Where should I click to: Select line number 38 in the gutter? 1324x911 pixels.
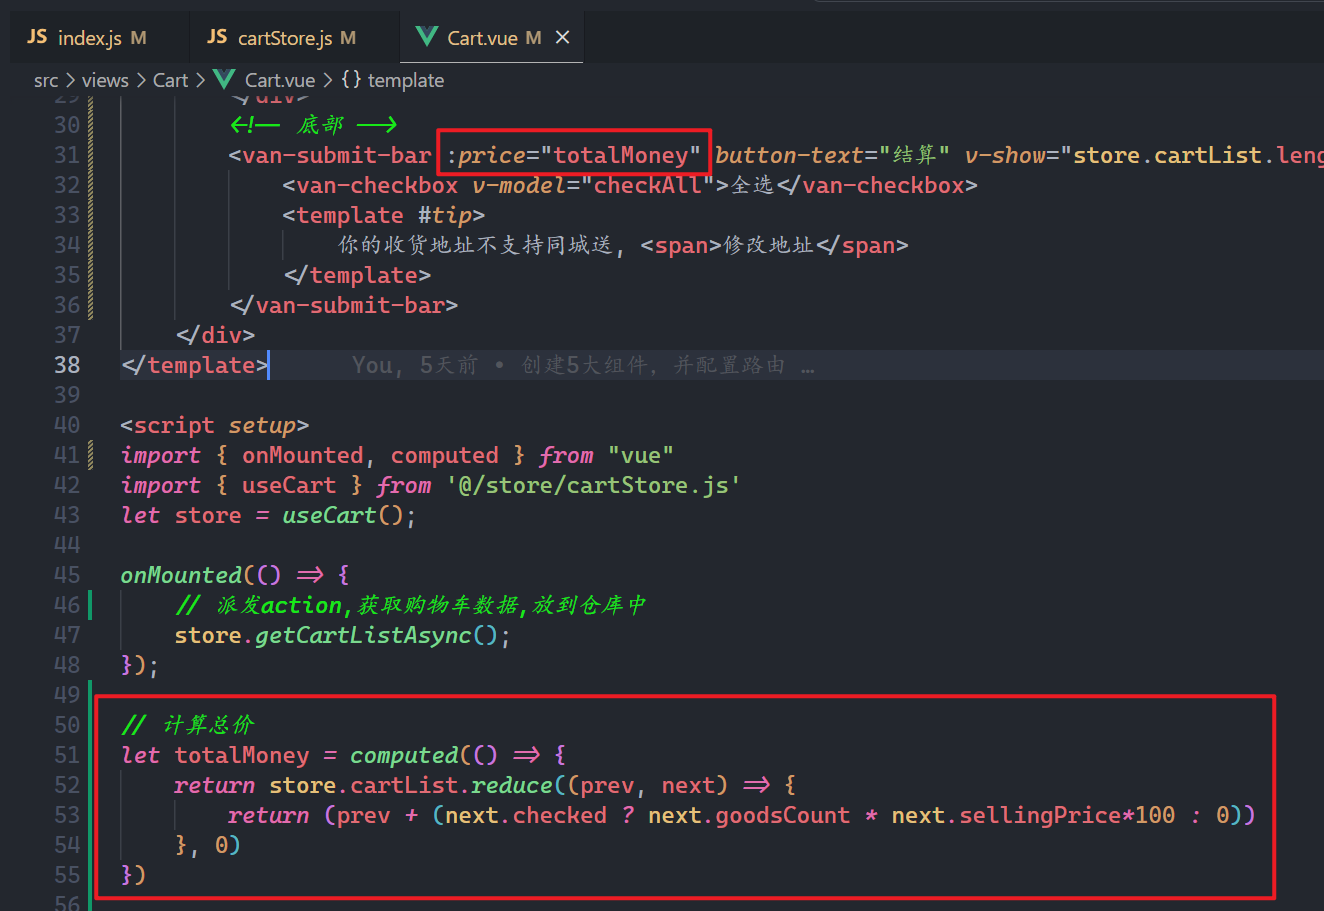(x=67, y=365)
